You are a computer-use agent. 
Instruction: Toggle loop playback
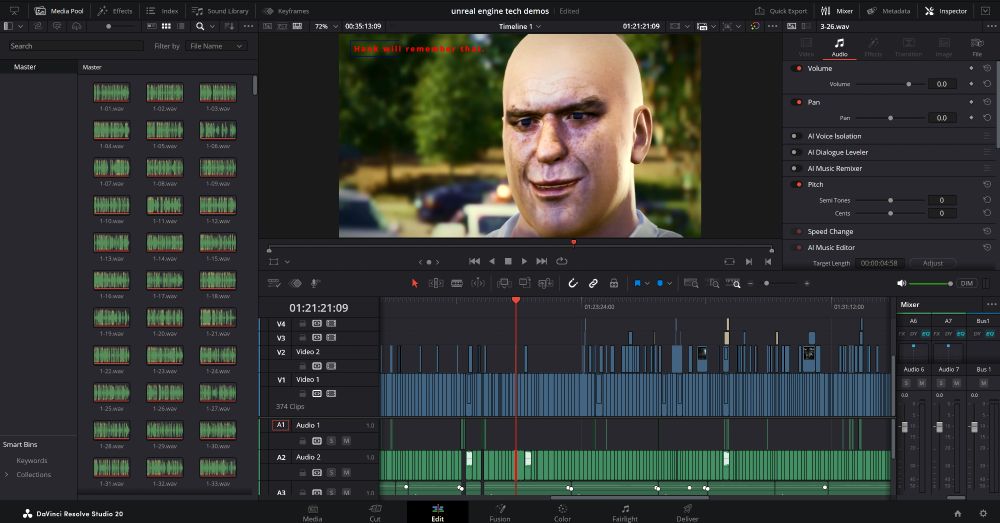(562, 262)
